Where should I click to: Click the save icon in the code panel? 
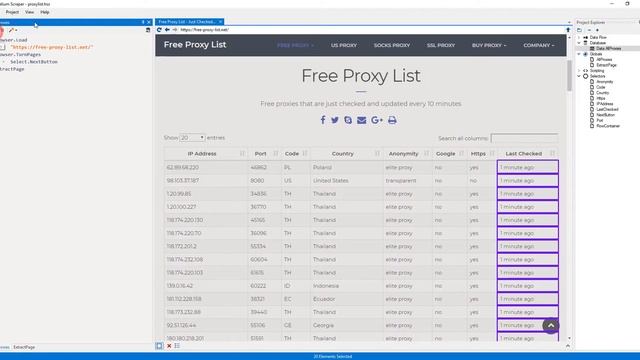tap(148, 30)
